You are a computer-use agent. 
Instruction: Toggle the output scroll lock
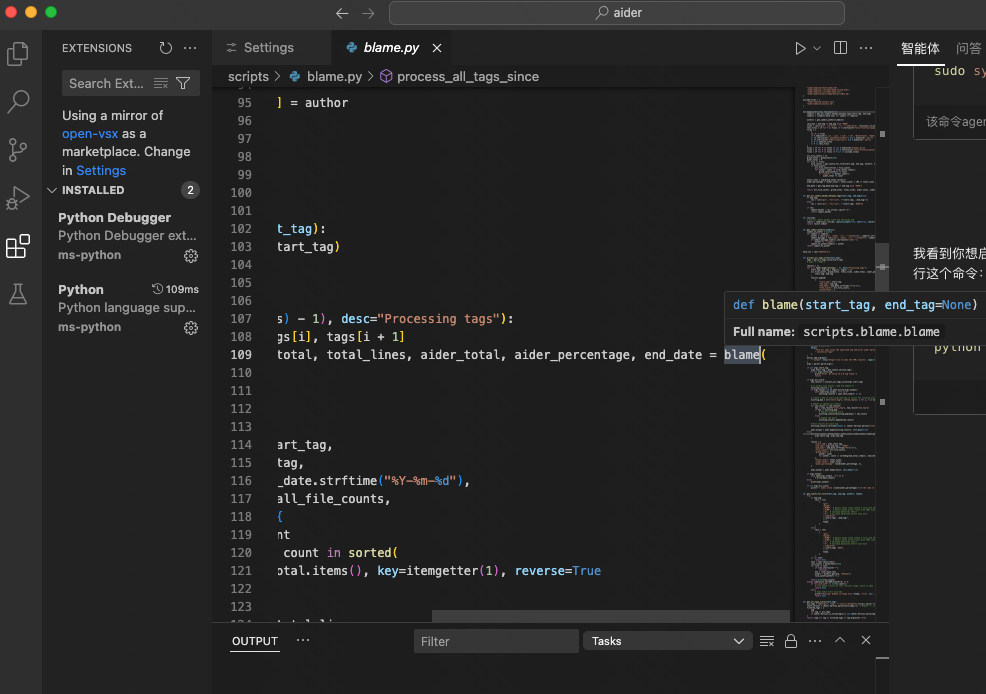(x=790, y=641)
